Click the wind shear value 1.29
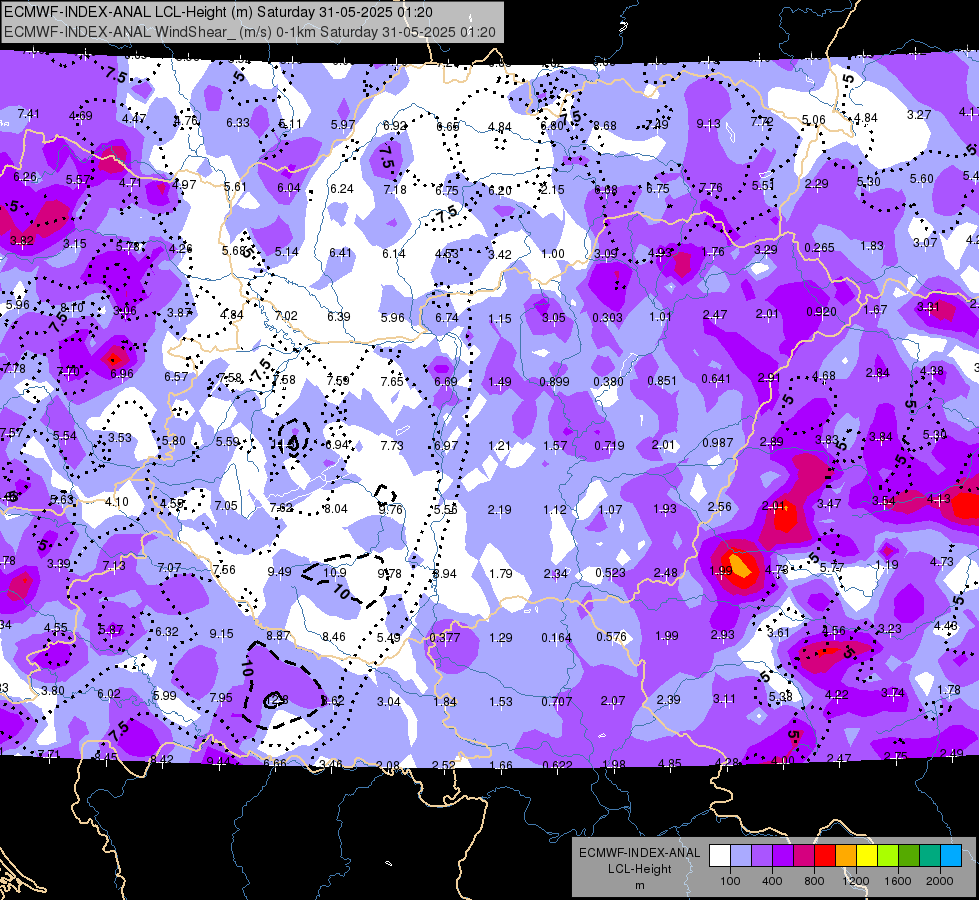 [501, 638]
